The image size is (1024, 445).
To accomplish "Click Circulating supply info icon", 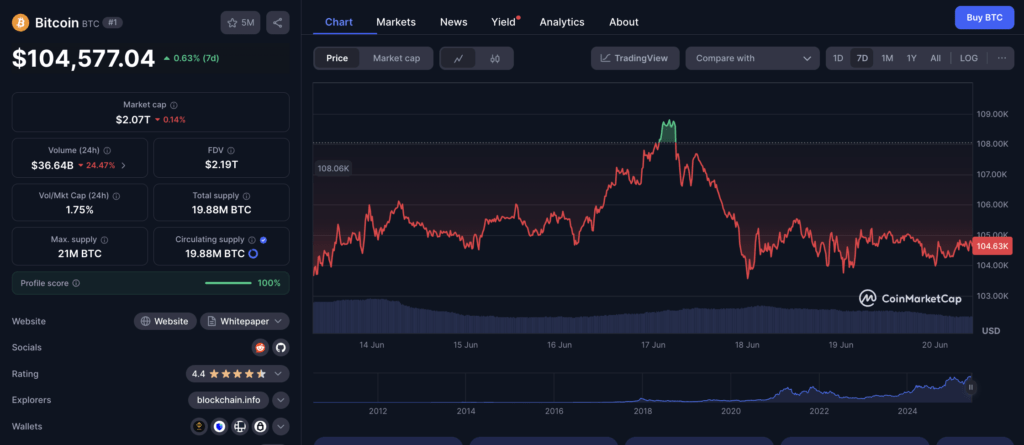I will (x=252, y=240).
